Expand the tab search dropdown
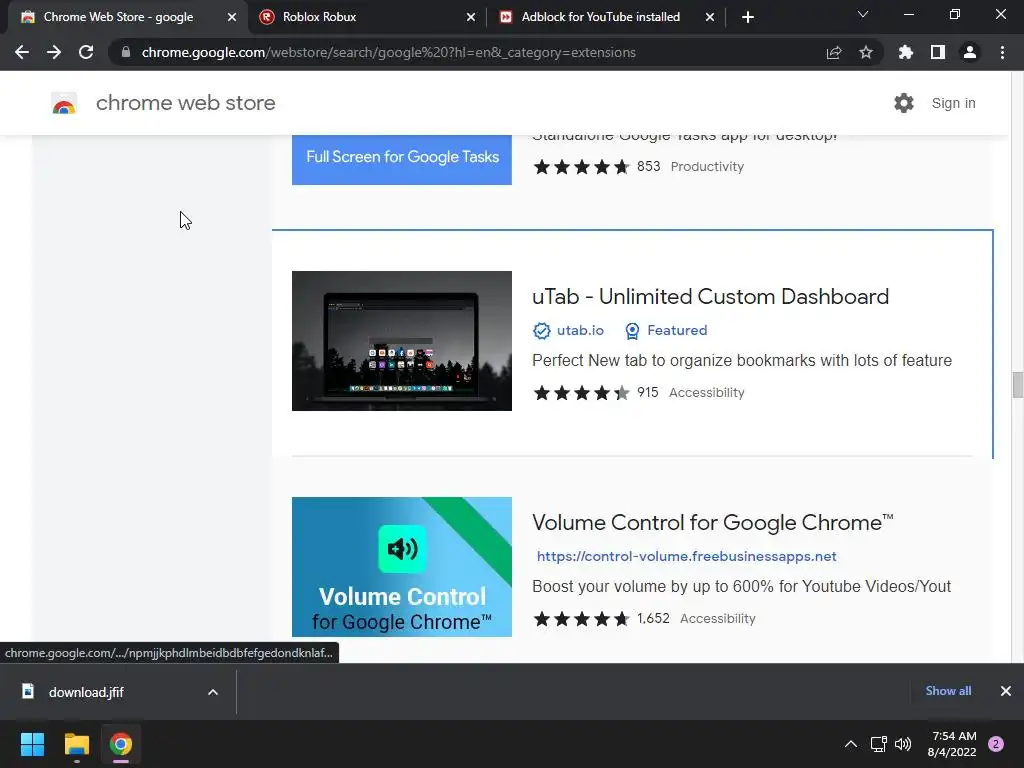Screen dimensions: 1024x768 pyautogui.click(x=863, y=14)
